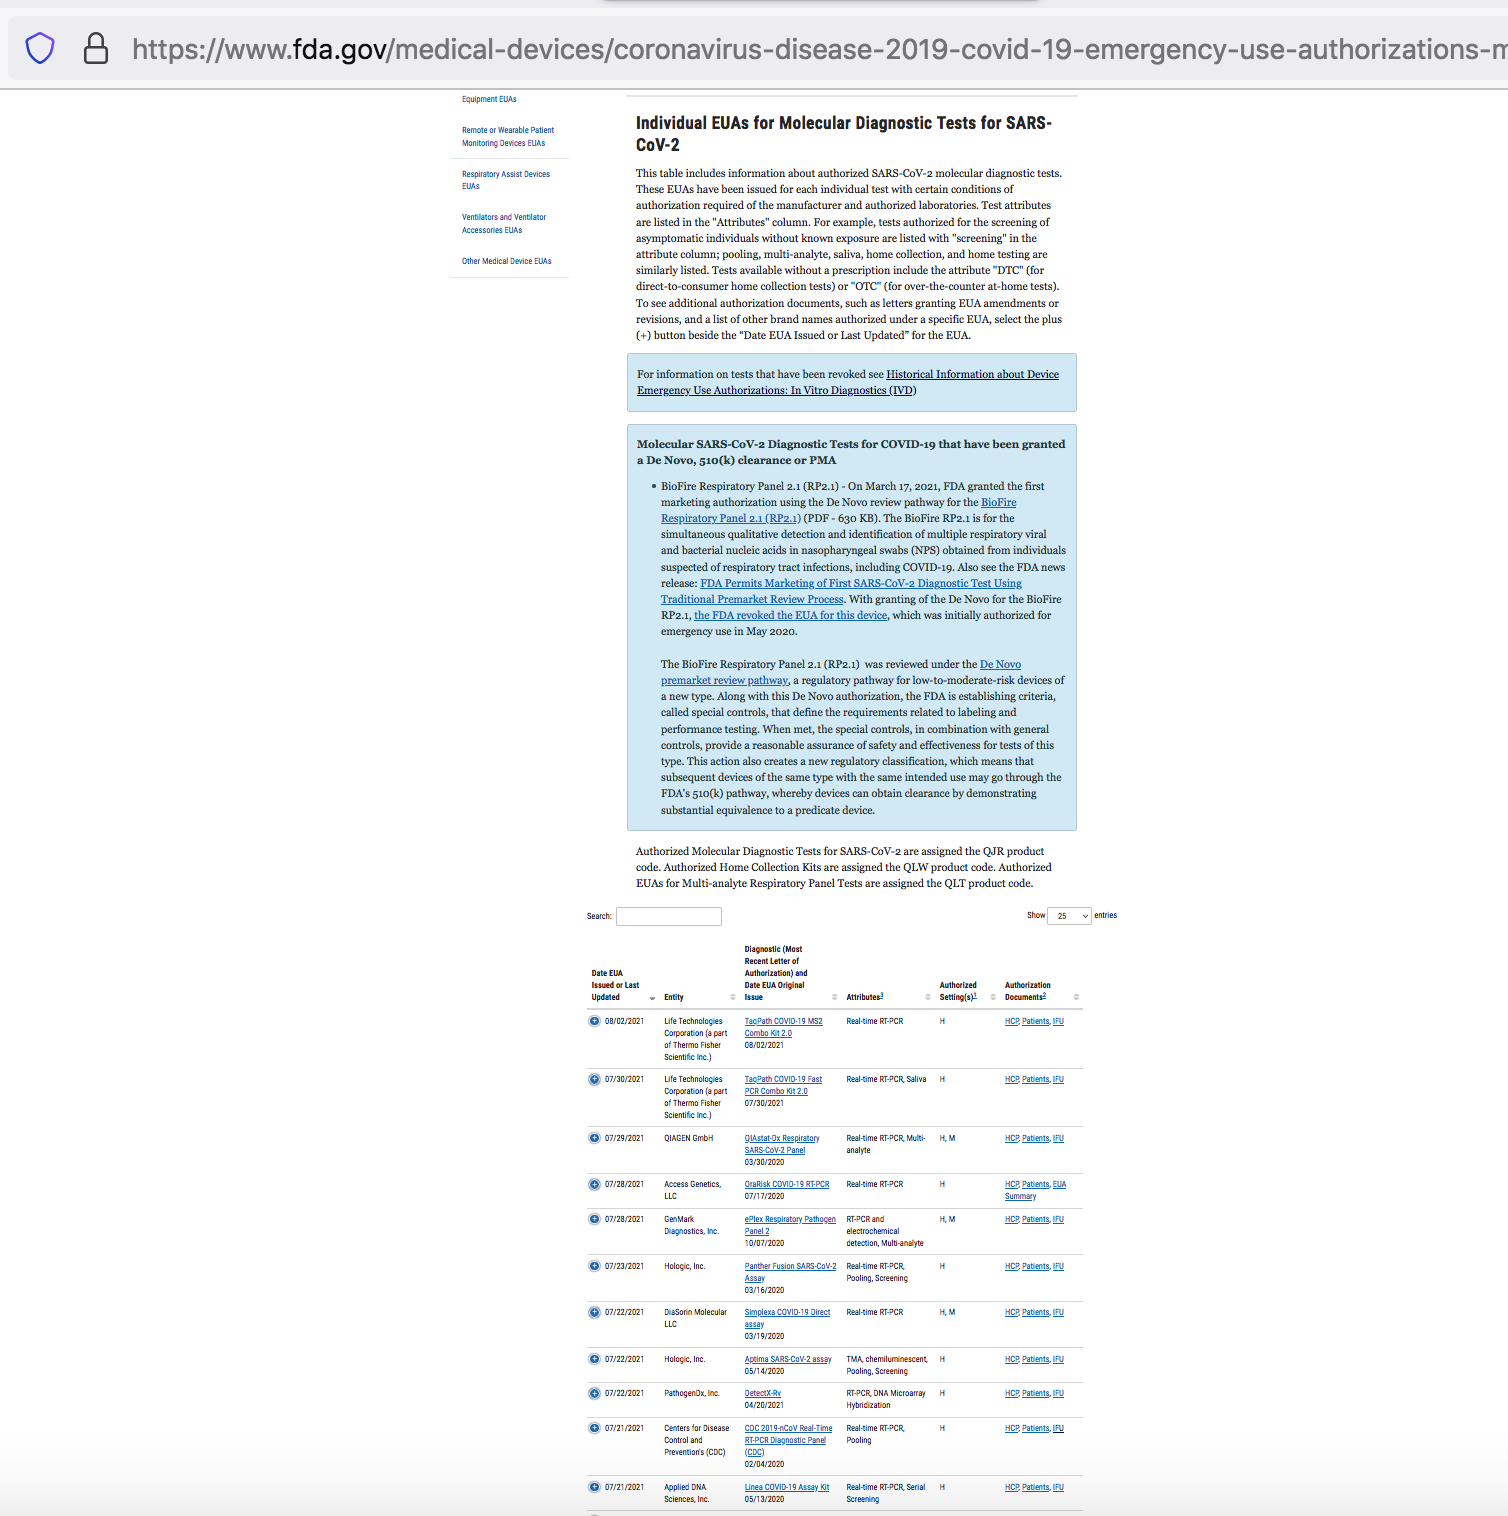Open Linea COVID-19 Assay Kit link
Viewport: 1508px width, 1516px height.
coord(787,1487)
